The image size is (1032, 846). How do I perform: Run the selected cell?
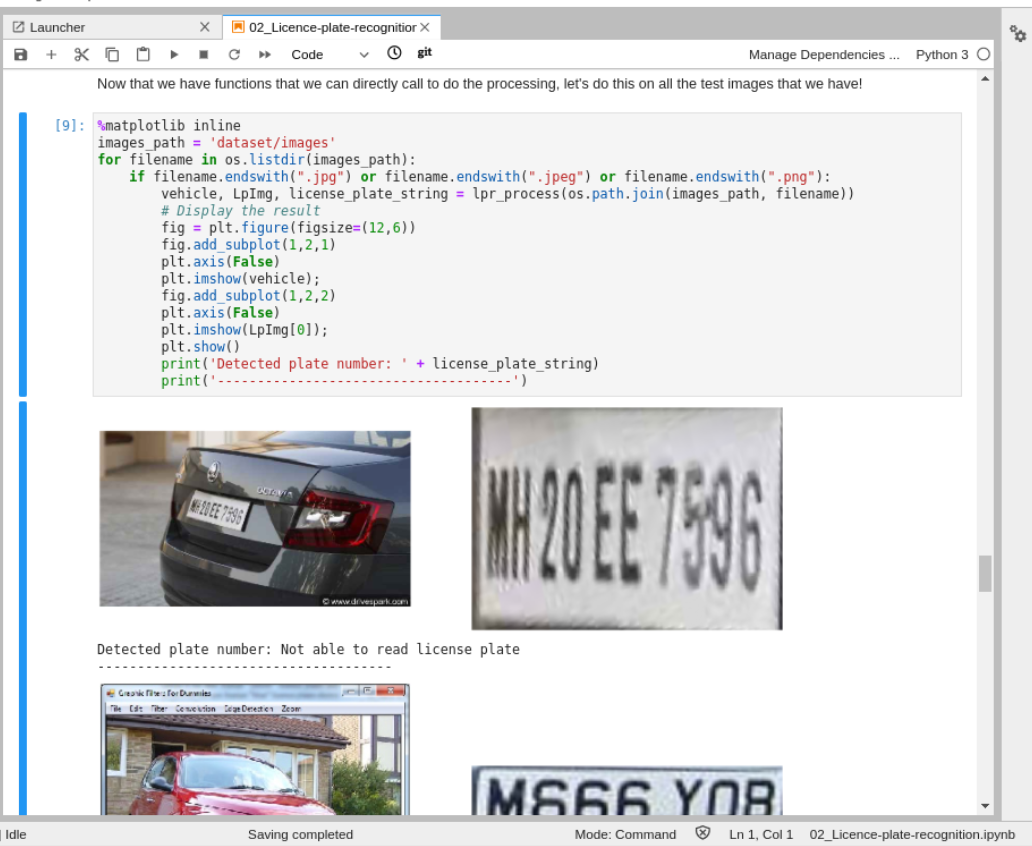[174, 55]
